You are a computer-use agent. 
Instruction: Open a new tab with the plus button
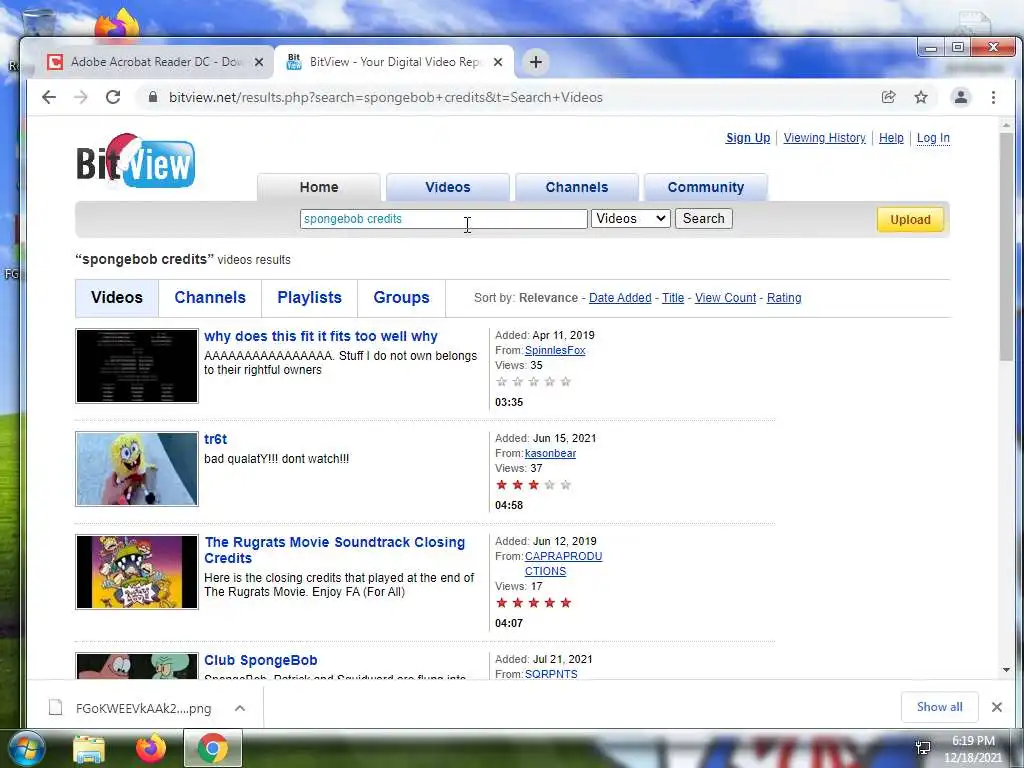pyautogui.click(x=536, y=62)
